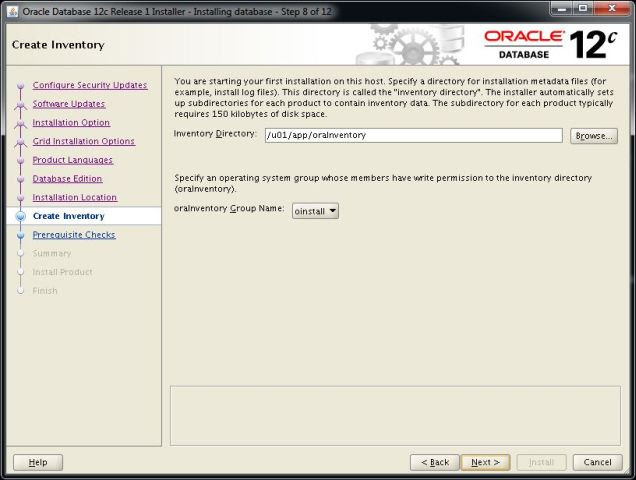
Task: Click the Inventory Directory label
Action: (215, 134)
